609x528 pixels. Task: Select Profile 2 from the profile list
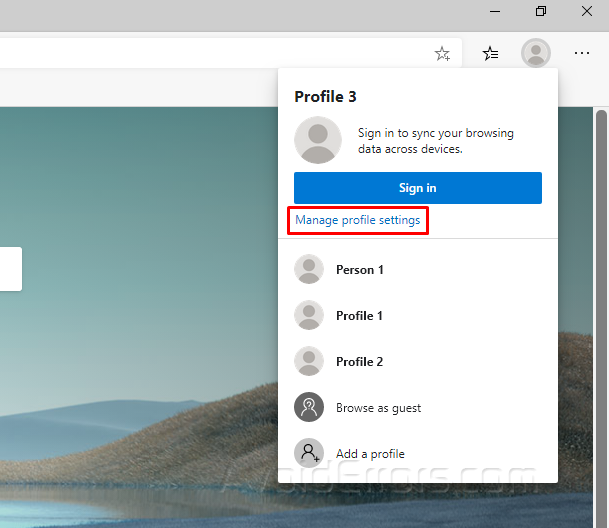pyautogui.click(x=359, y=362)
